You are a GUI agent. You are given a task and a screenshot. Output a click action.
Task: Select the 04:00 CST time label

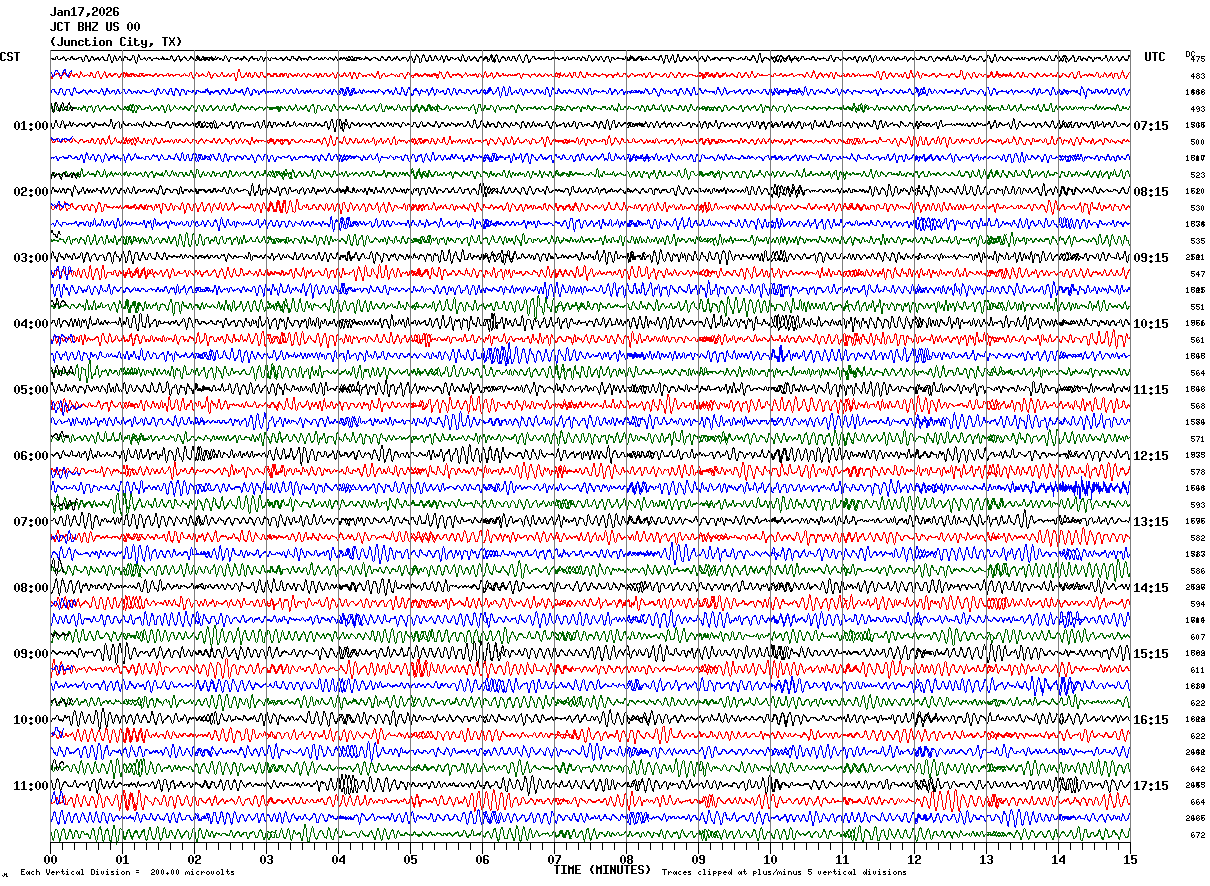(30, 324)
